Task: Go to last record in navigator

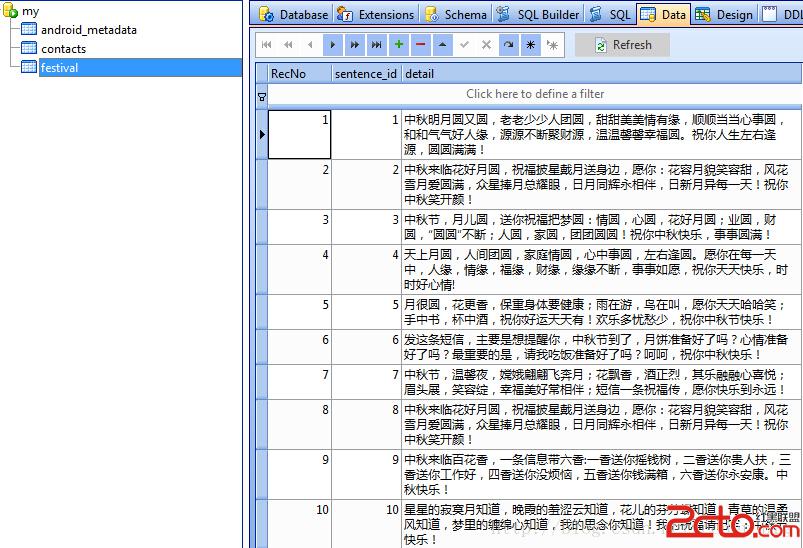Action: coord(376,45)
